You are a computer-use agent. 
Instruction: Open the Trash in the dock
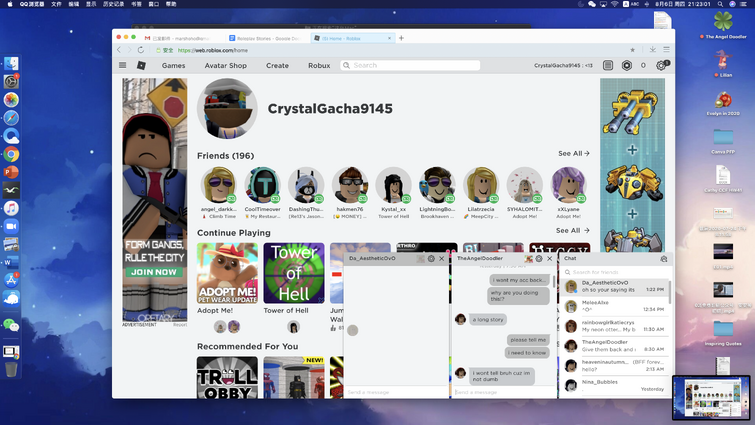(x=11, y=370)
